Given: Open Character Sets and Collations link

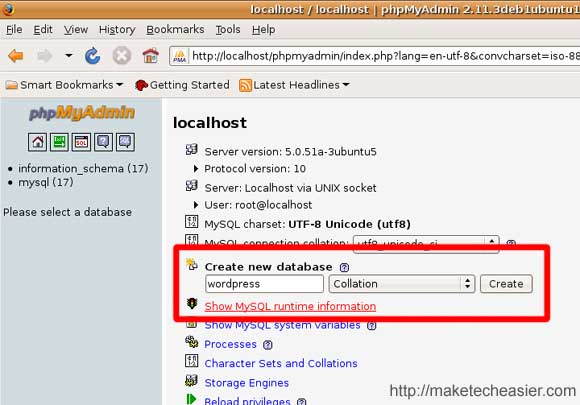Looking at the screenshot, I should coord(281,364).
